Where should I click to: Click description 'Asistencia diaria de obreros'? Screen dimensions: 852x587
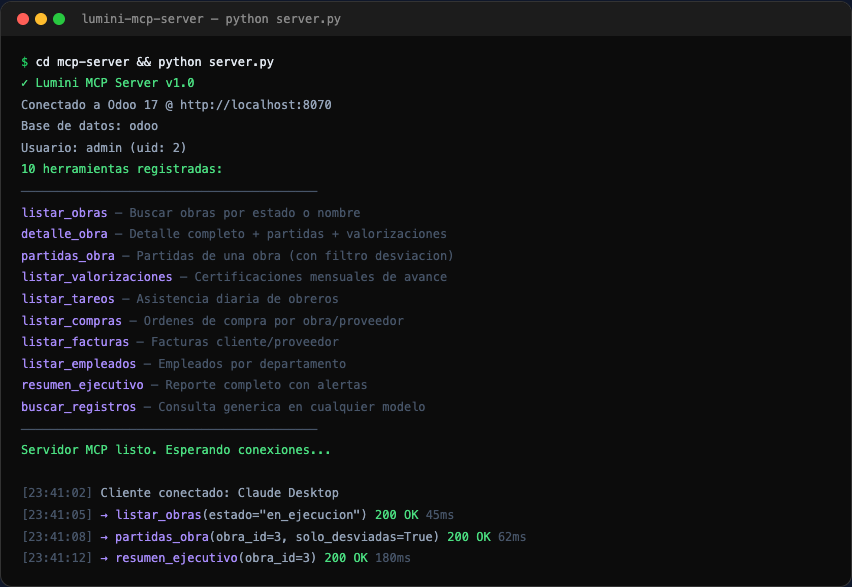(237, 299)
